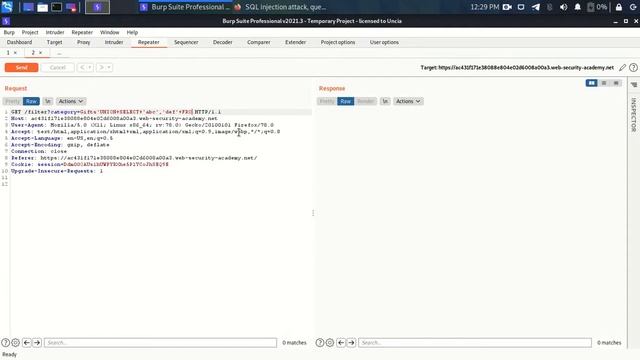Switch response view to Raw
The width and height of the screenshot is (640, 360).
[345, 101]
